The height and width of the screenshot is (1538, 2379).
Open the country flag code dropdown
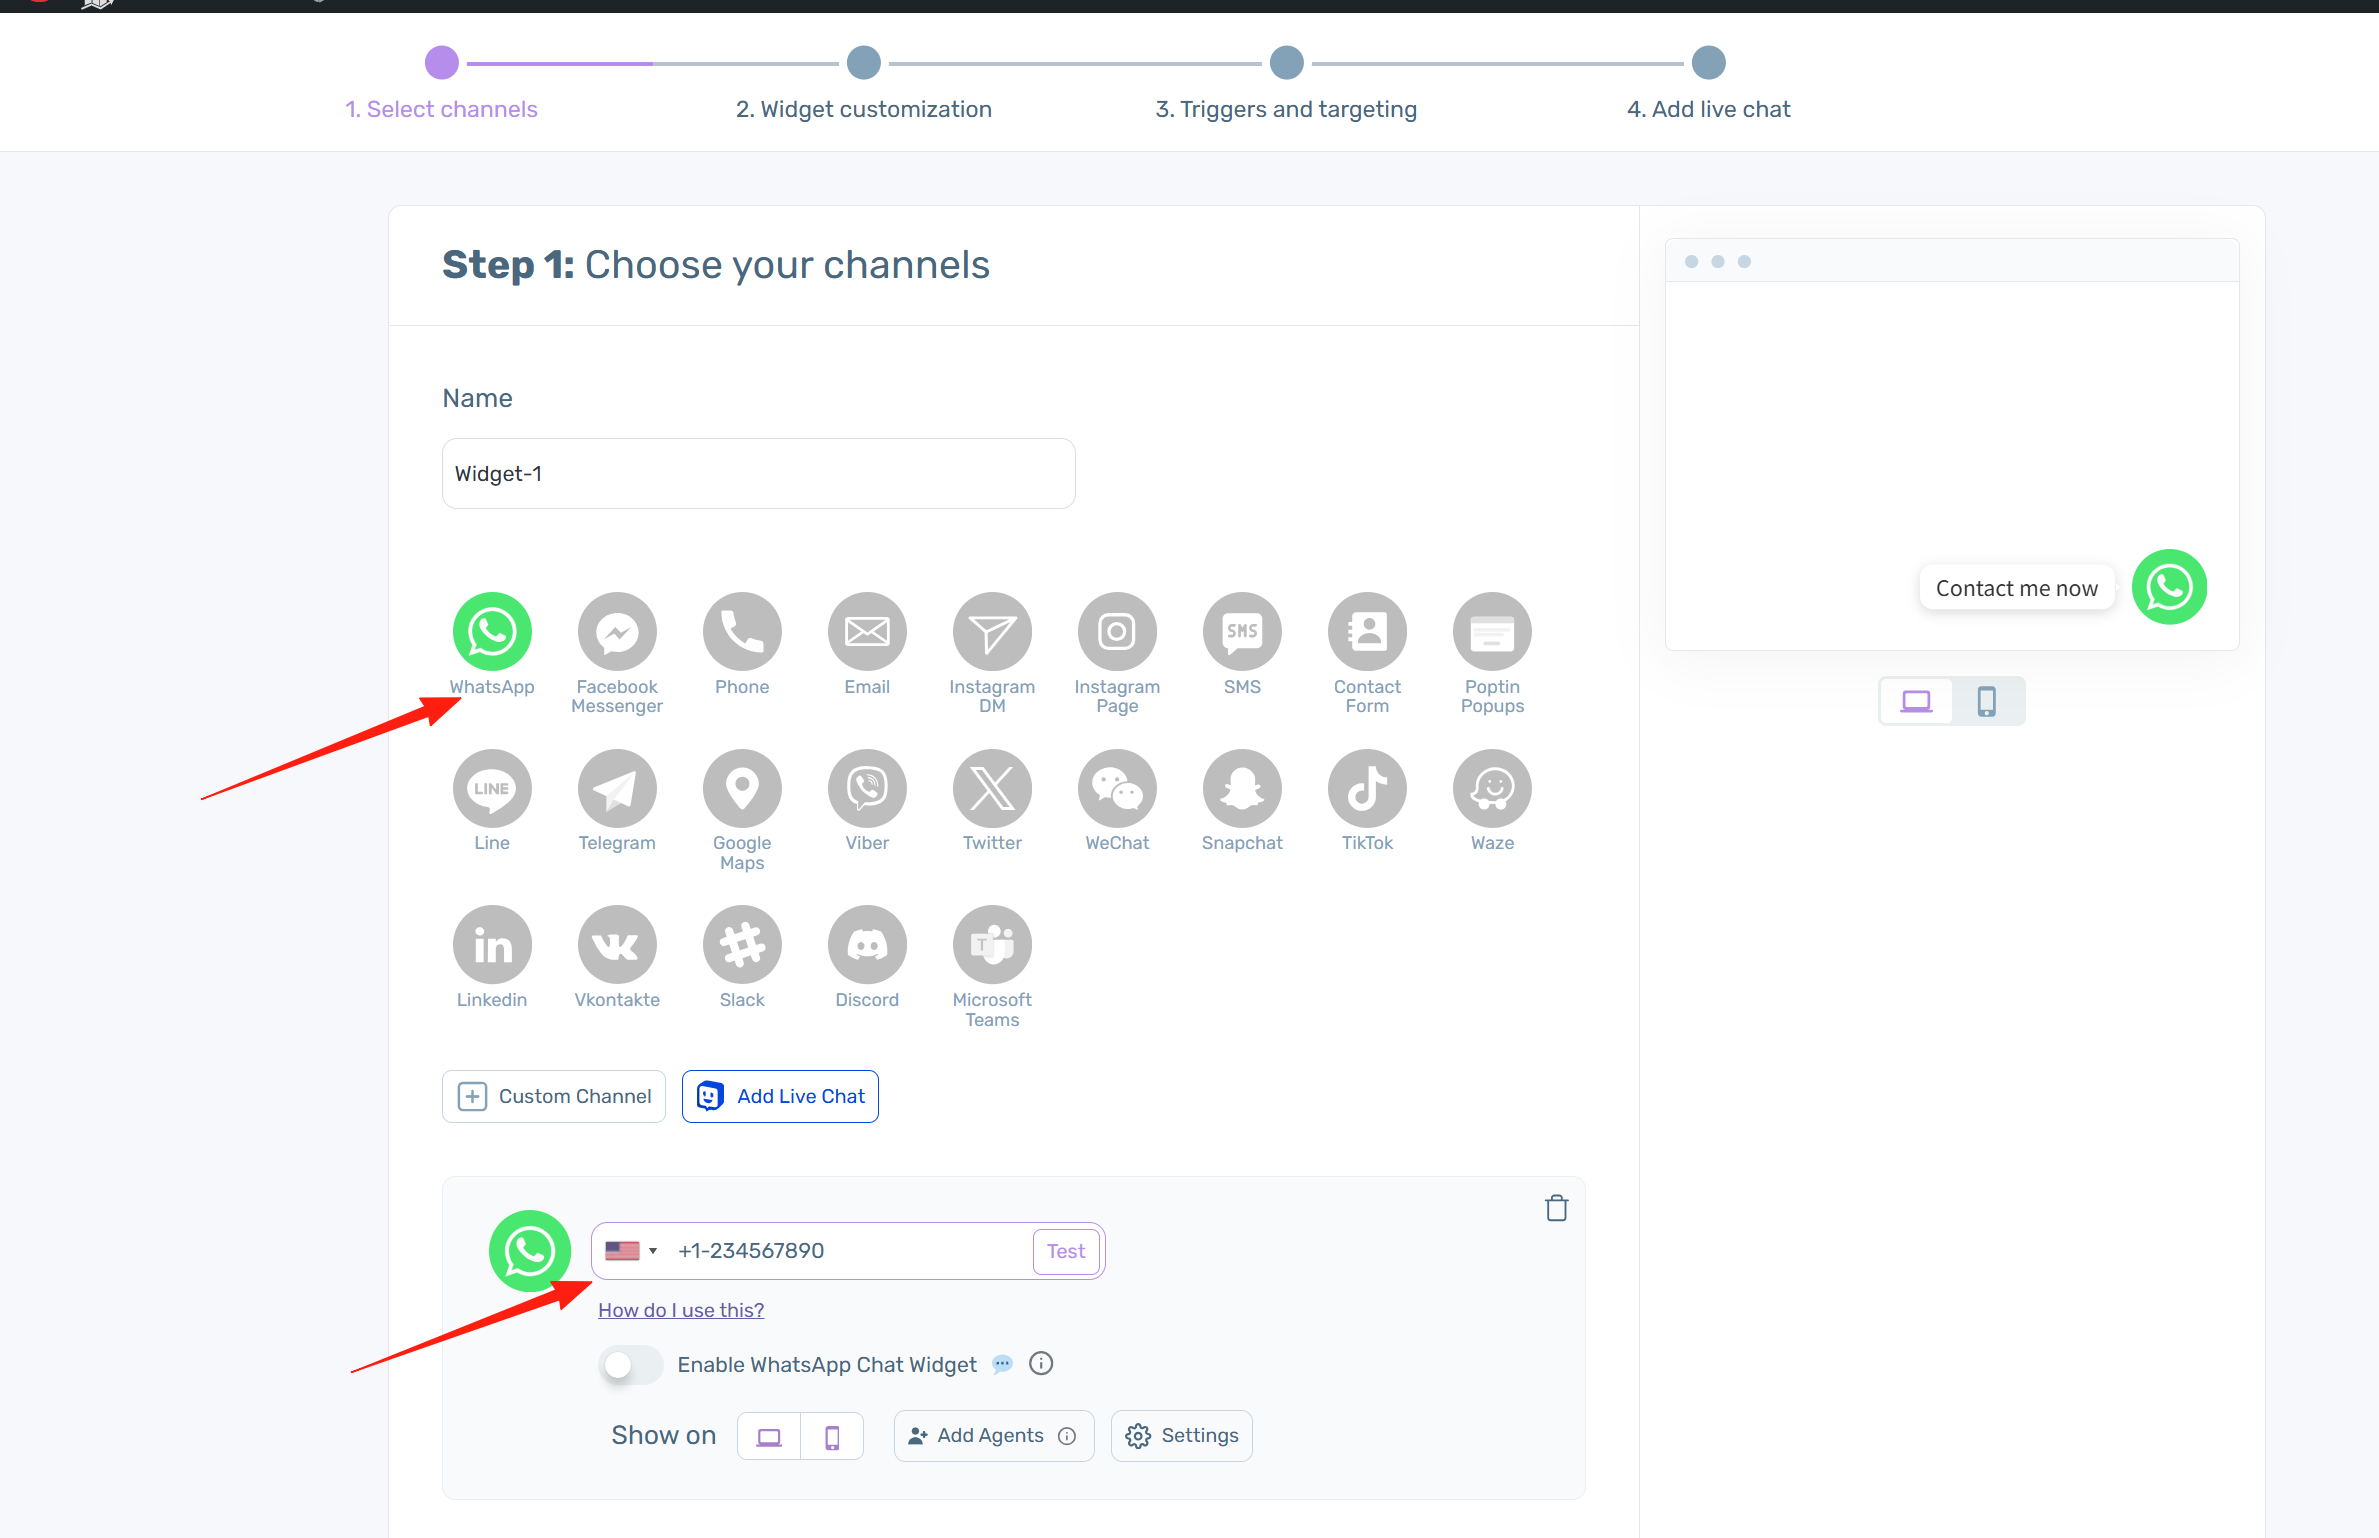click(x=632, y=1251)
